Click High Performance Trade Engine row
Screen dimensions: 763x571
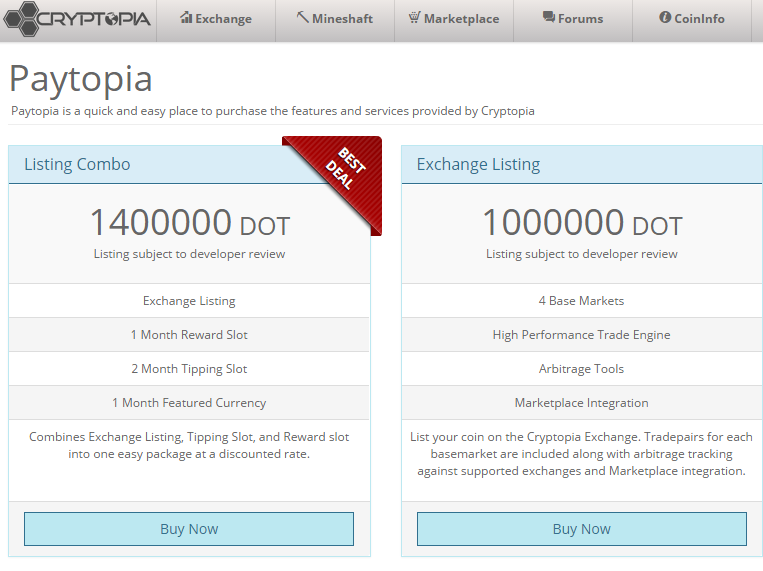(x=581, y=335)
